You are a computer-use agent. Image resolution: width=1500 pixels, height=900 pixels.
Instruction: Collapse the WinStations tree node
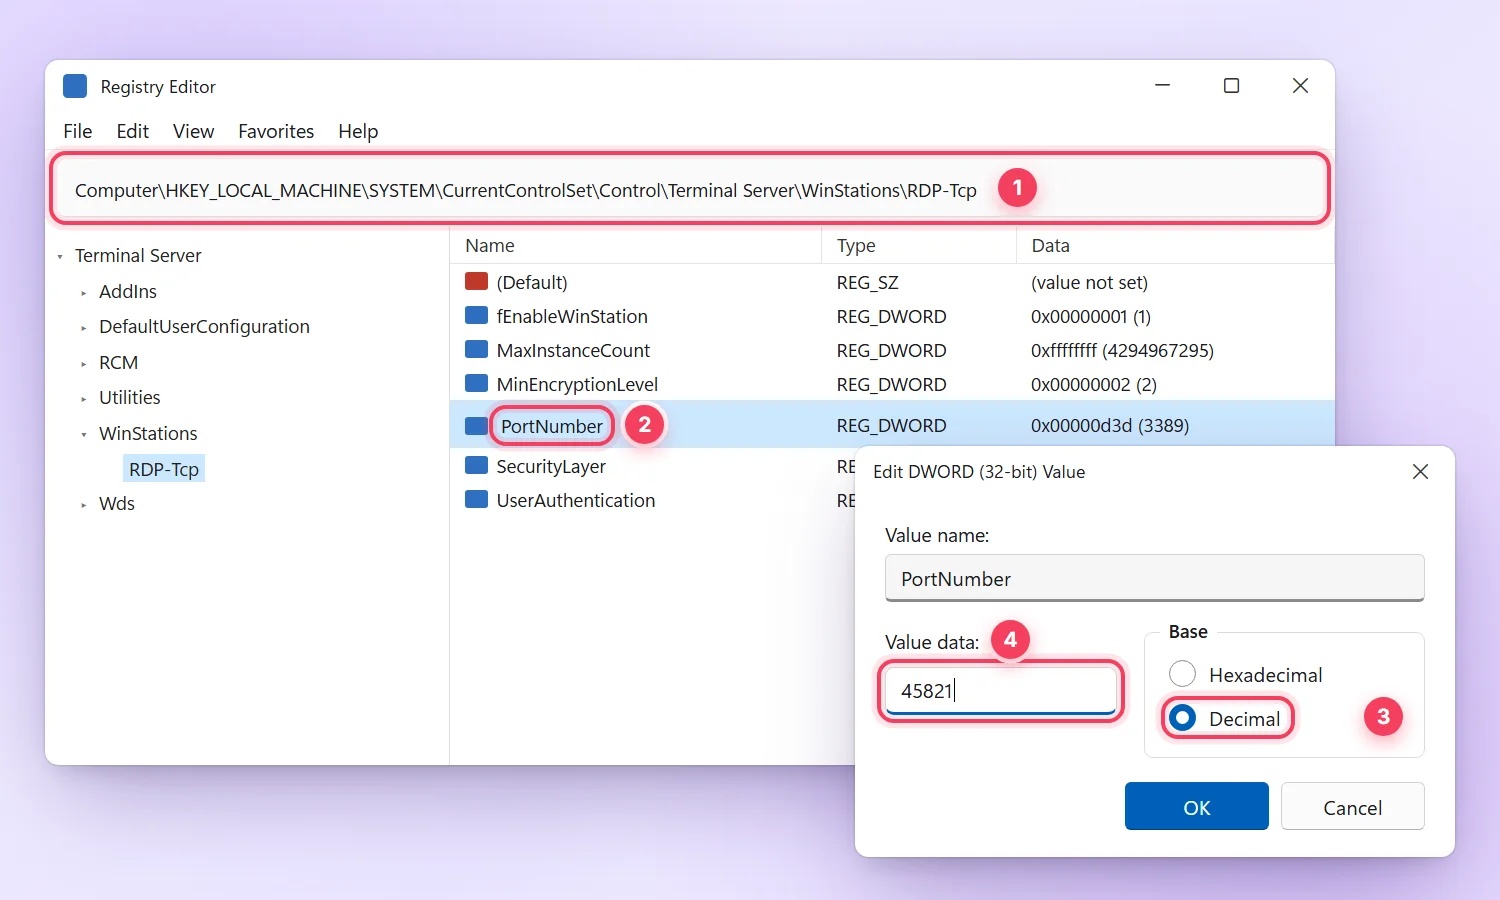84,435
